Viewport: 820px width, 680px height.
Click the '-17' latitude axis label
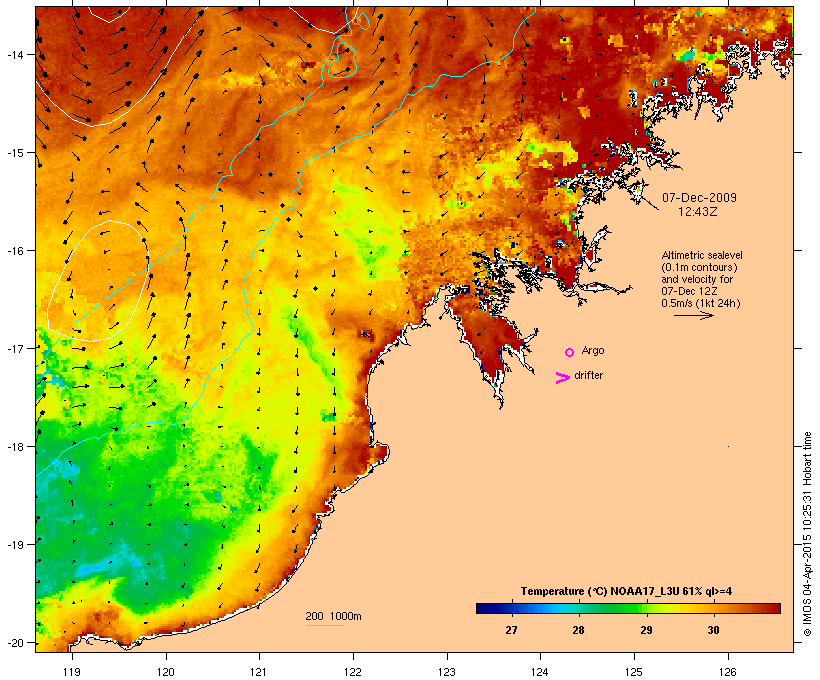14,348
